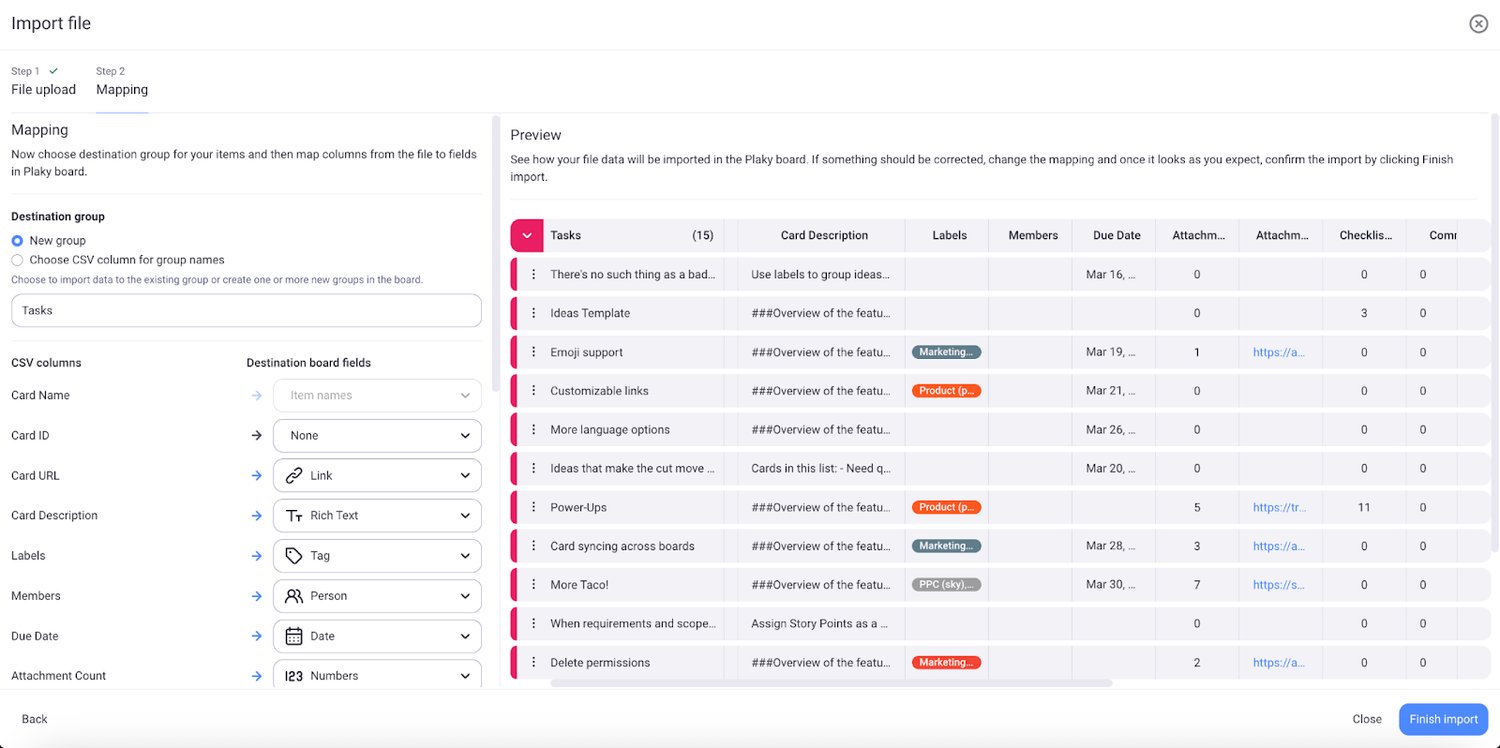This screenshot has height=748, width=1500.
Task: Click the Labels column header in preview
Action: coord(949,236)
